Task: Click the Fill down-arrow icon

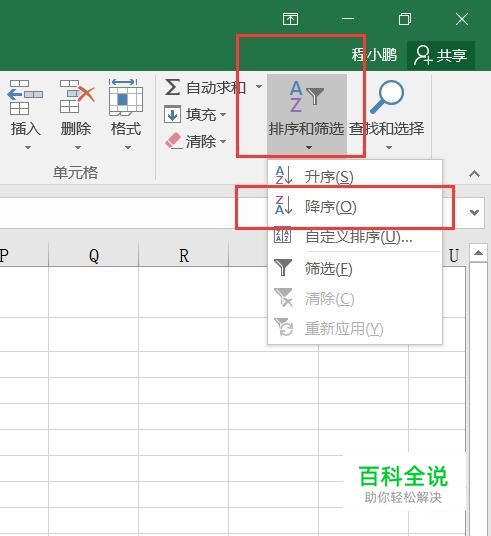Action: [172, 115]
